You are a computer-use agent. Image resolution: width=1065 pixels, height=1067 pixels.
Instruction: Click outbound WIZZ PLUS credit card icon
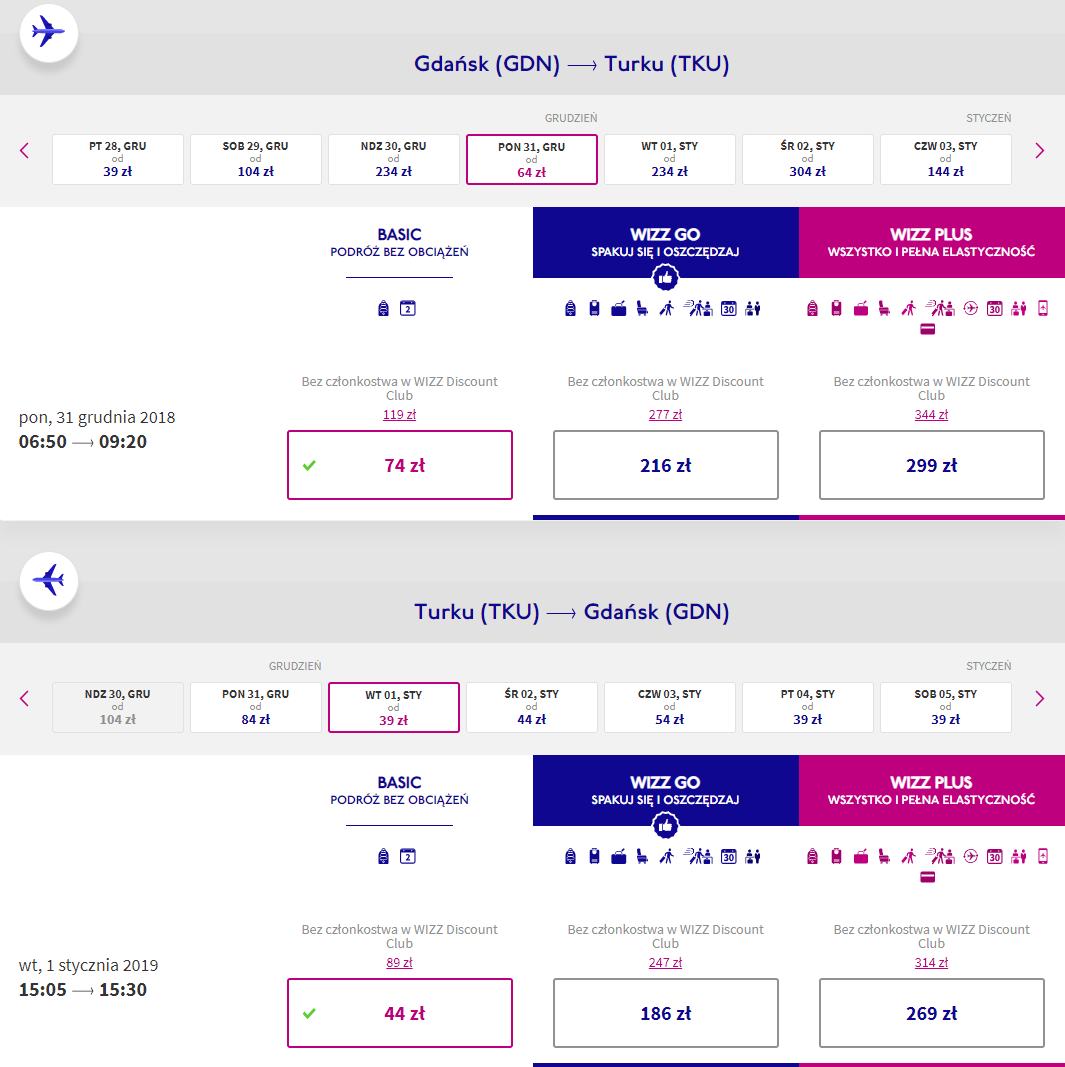(927, 329)
